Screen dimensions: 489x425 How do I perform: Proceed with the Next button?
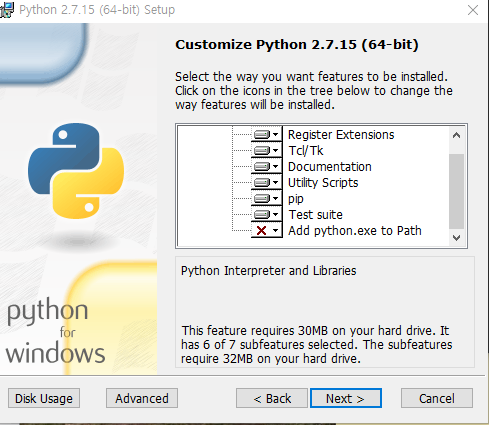pyautogui.click(x=346, y=398)
